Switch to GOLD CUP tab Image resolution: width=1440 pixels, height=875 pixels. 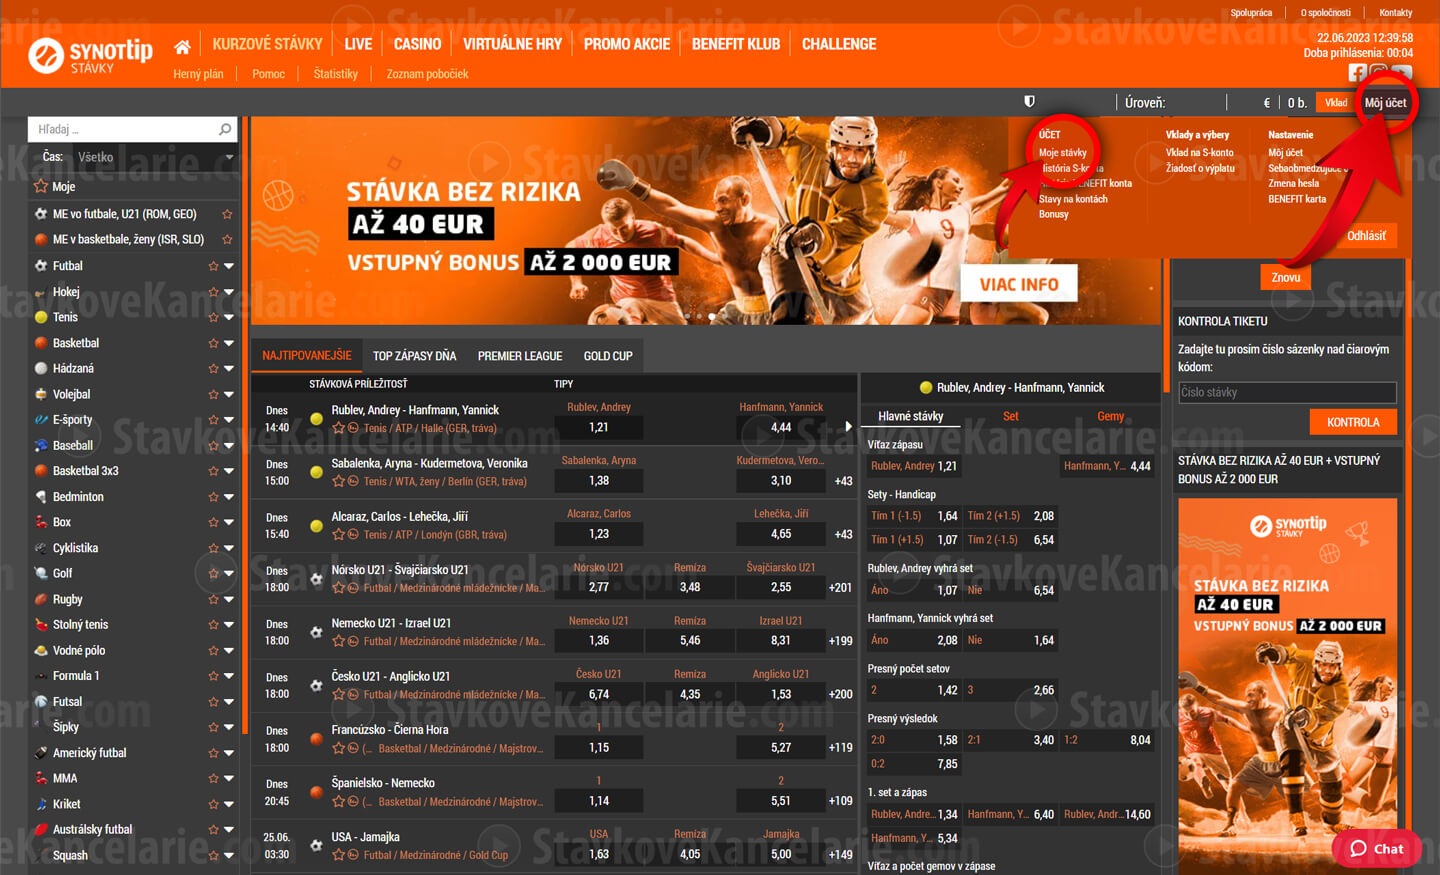click(x=608, y=356)
